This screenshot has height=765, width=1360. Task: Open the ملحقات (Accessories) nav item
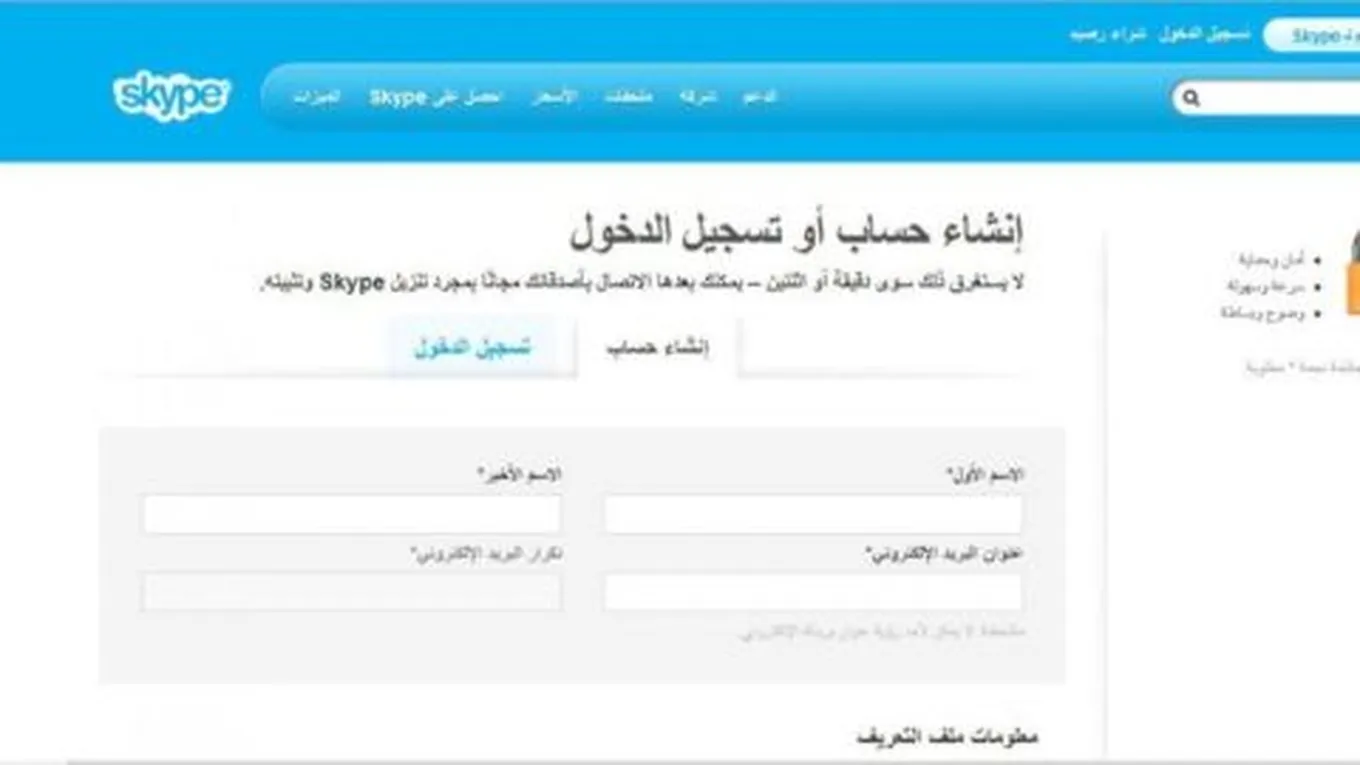point(628,97)
